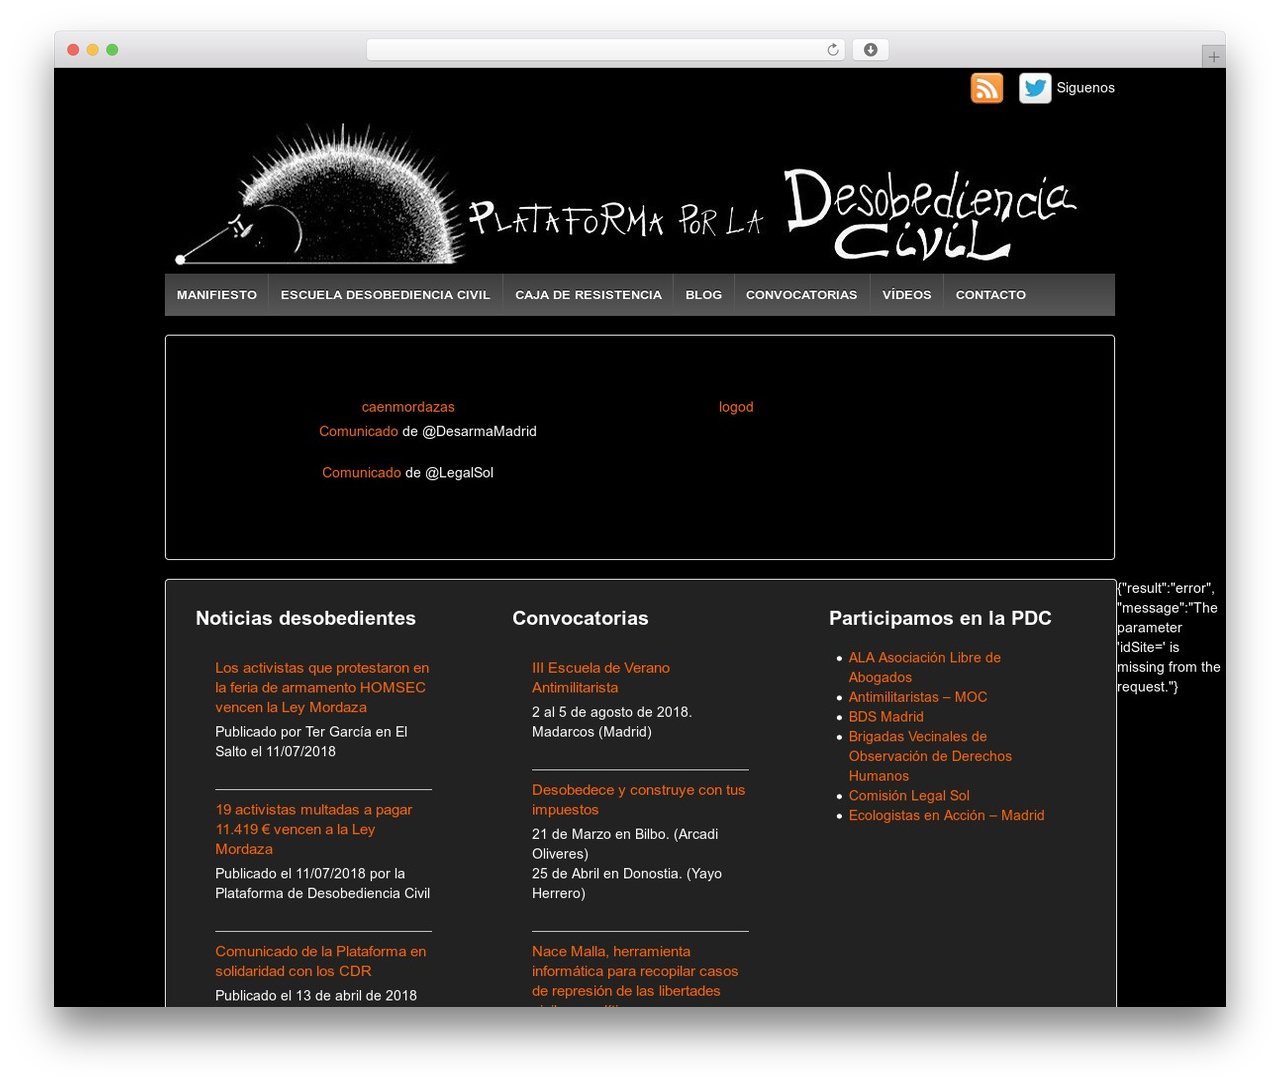The width and height of the screenshot is (1280, 1084).
Task: Open the orange RSS feed icon
Action: (x=987, y=88)
